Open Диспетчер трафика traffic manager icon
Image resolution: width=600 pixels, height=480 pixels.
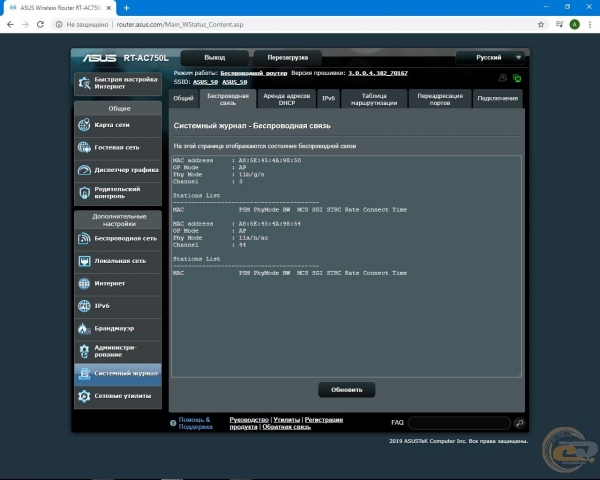click(84, 170)
